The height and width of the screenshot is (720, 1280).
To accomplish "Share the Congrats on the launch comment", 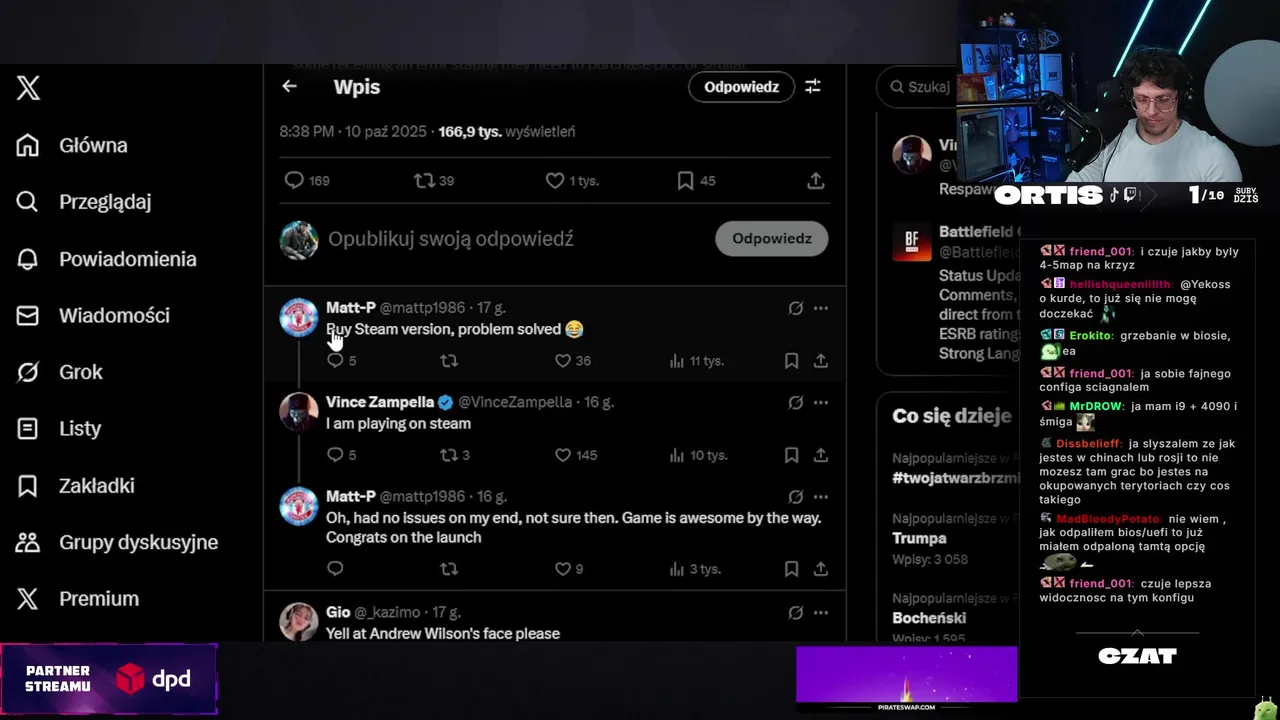I will pos(821,569).
